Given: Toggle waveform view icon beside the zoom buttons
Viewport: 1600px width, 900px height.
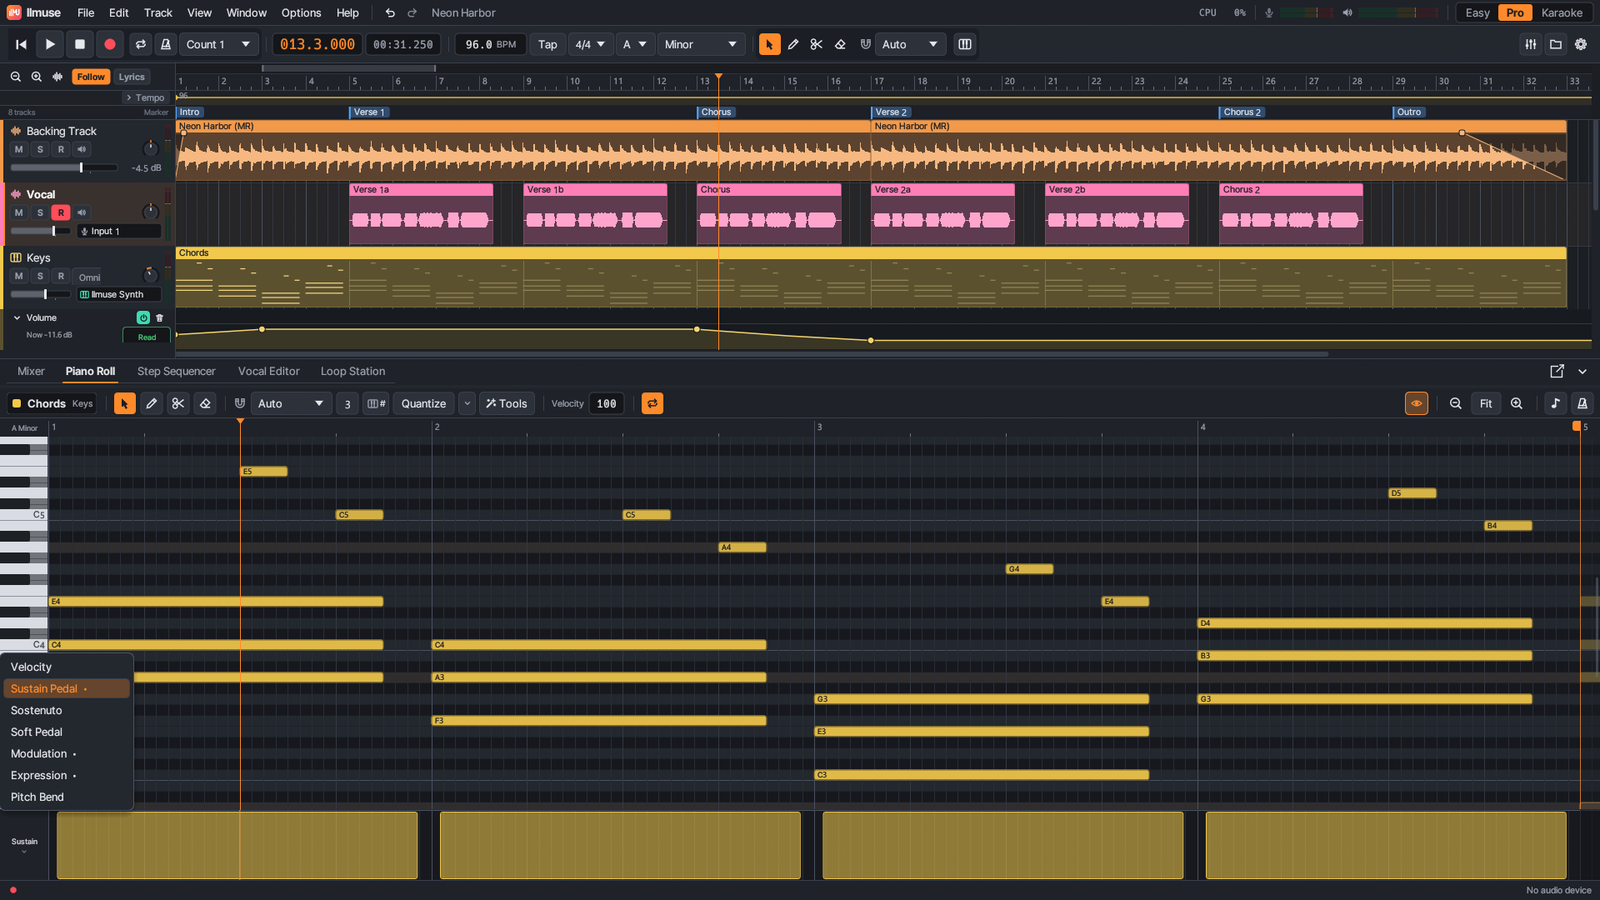Looking at the screenshot, I should (58, 77).
